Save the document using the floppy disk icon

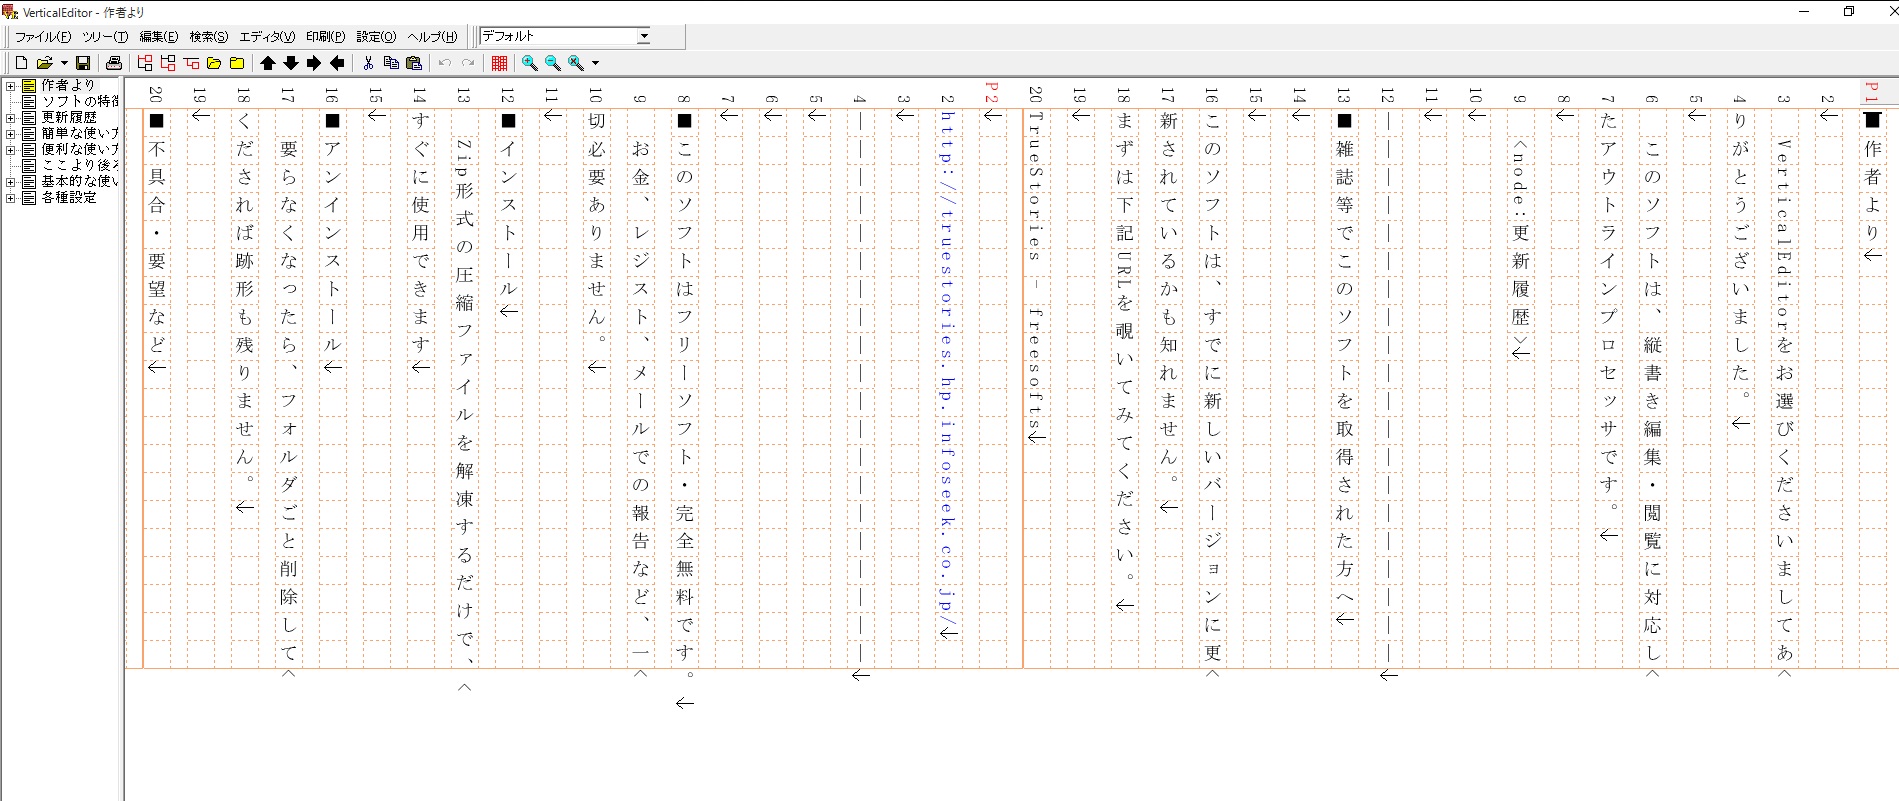[x=83, y=63]
